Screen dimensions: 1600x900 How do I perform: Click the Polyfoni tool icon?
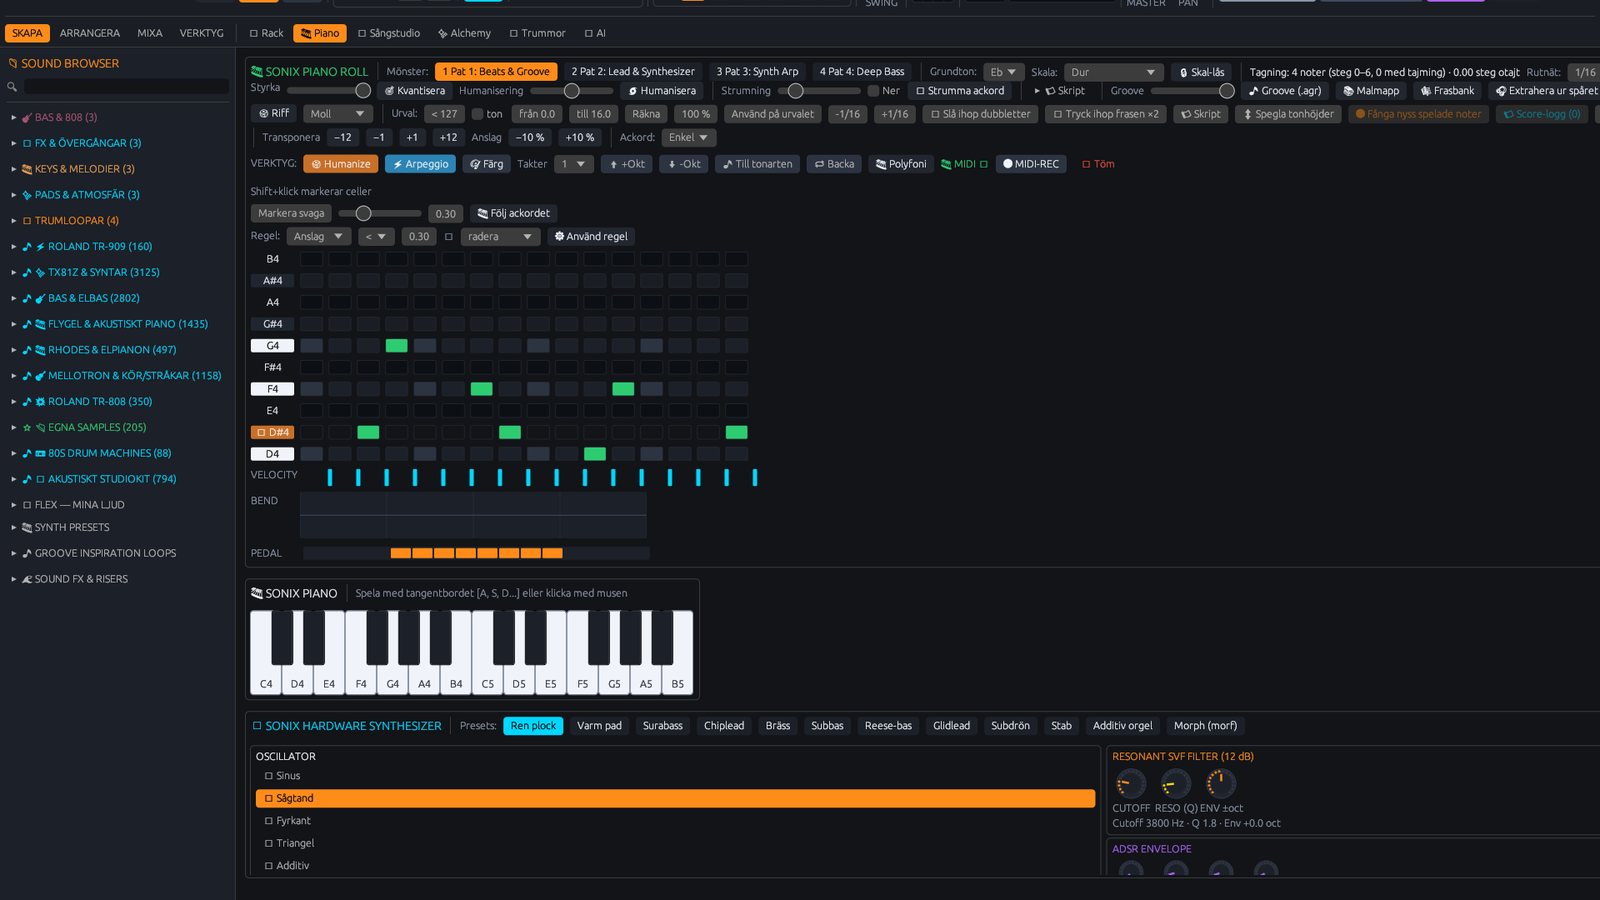pos(880,164)
